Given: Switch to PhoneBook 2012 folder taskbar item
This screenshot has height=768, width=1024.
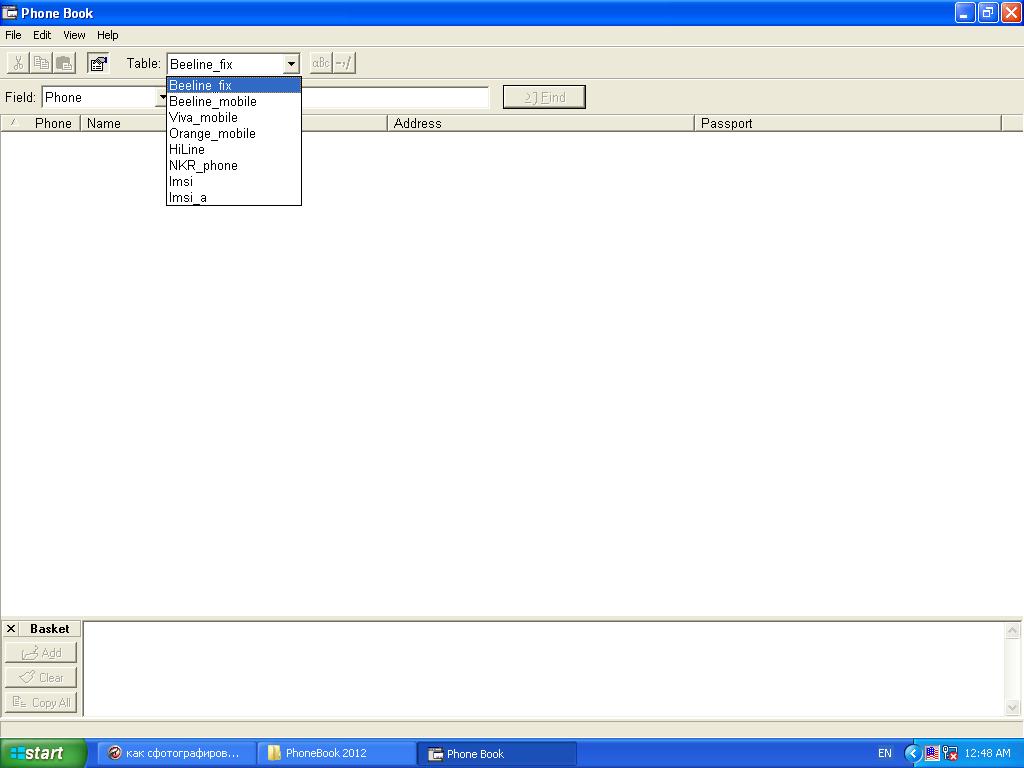Looking at the screenshot, I should pyautogui.click(x=336, y=754).
